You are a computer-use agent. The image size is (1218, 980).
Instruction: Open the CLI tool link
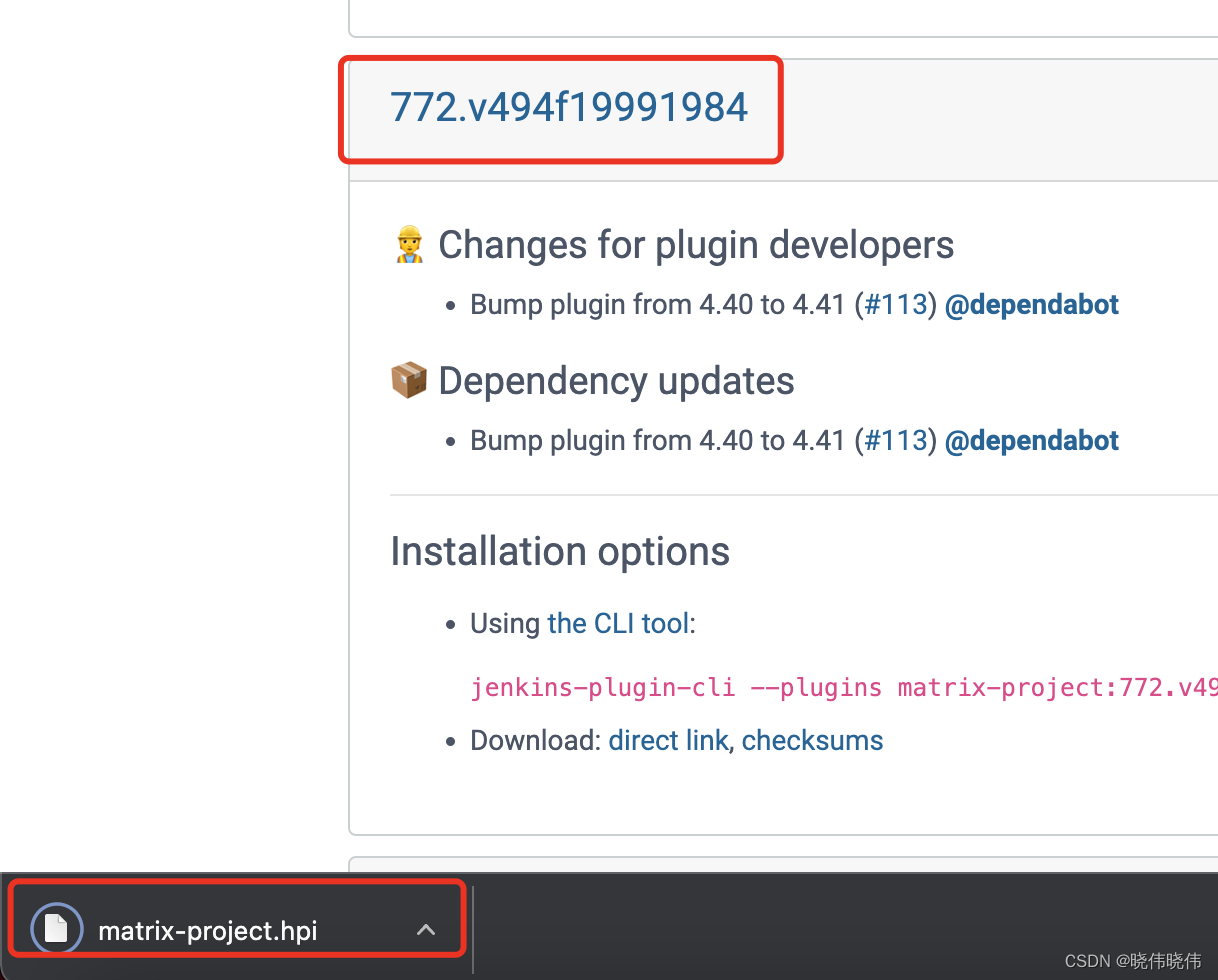[x=618, y=624]
